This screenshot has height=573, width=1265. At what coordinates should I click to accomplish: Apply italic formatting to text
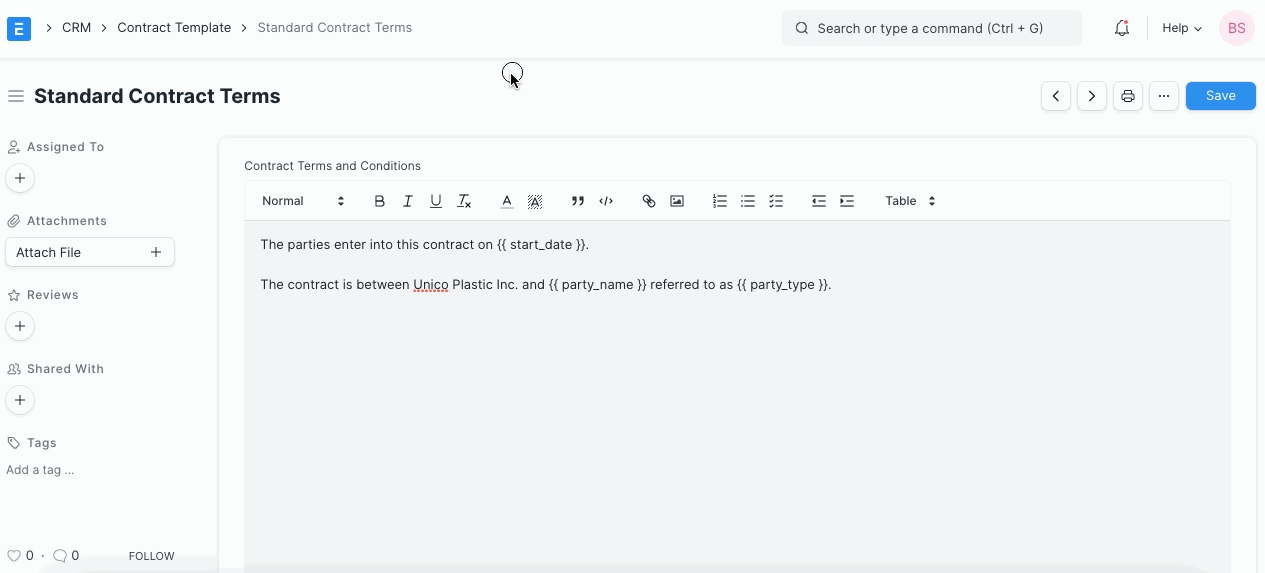click(408, 201)
